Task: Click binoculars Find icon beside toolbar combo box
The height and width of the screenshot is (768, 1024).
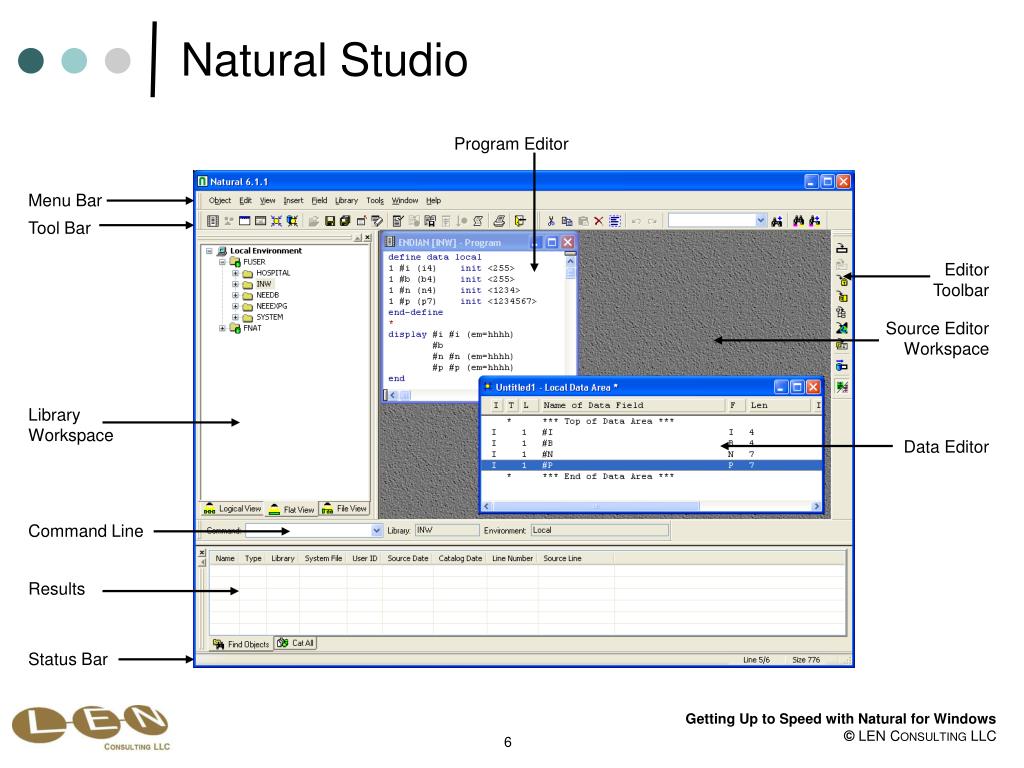Action: tap(776, 221)
